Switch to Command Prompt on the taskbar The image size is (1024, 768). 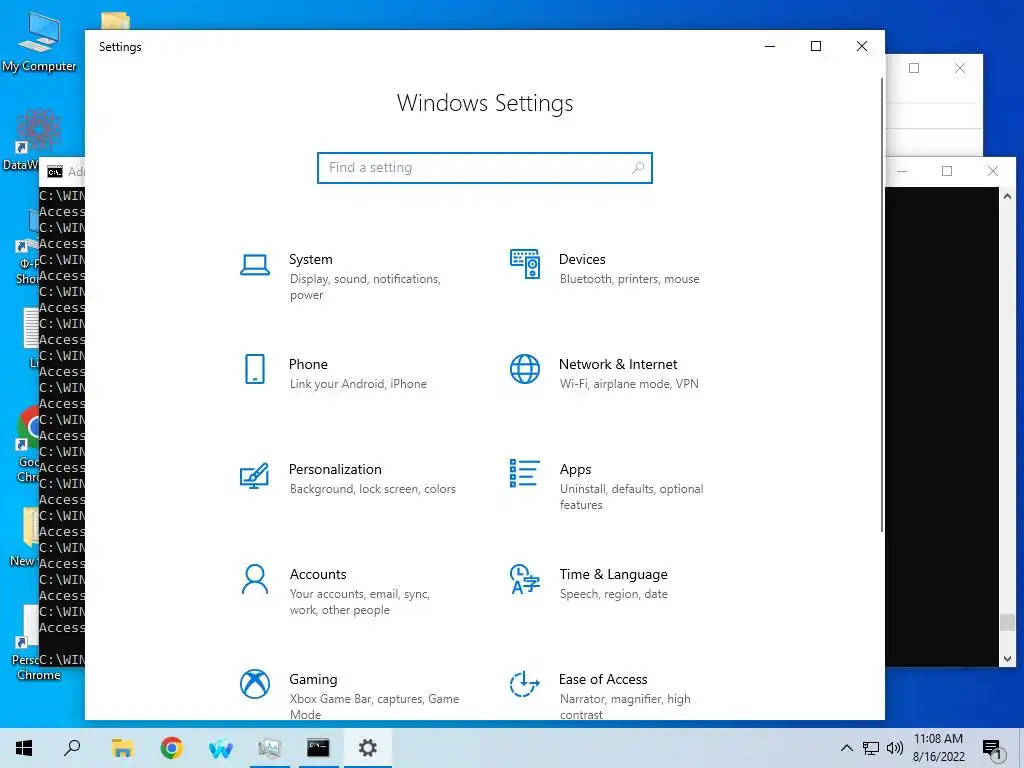[x=319, y=748]
